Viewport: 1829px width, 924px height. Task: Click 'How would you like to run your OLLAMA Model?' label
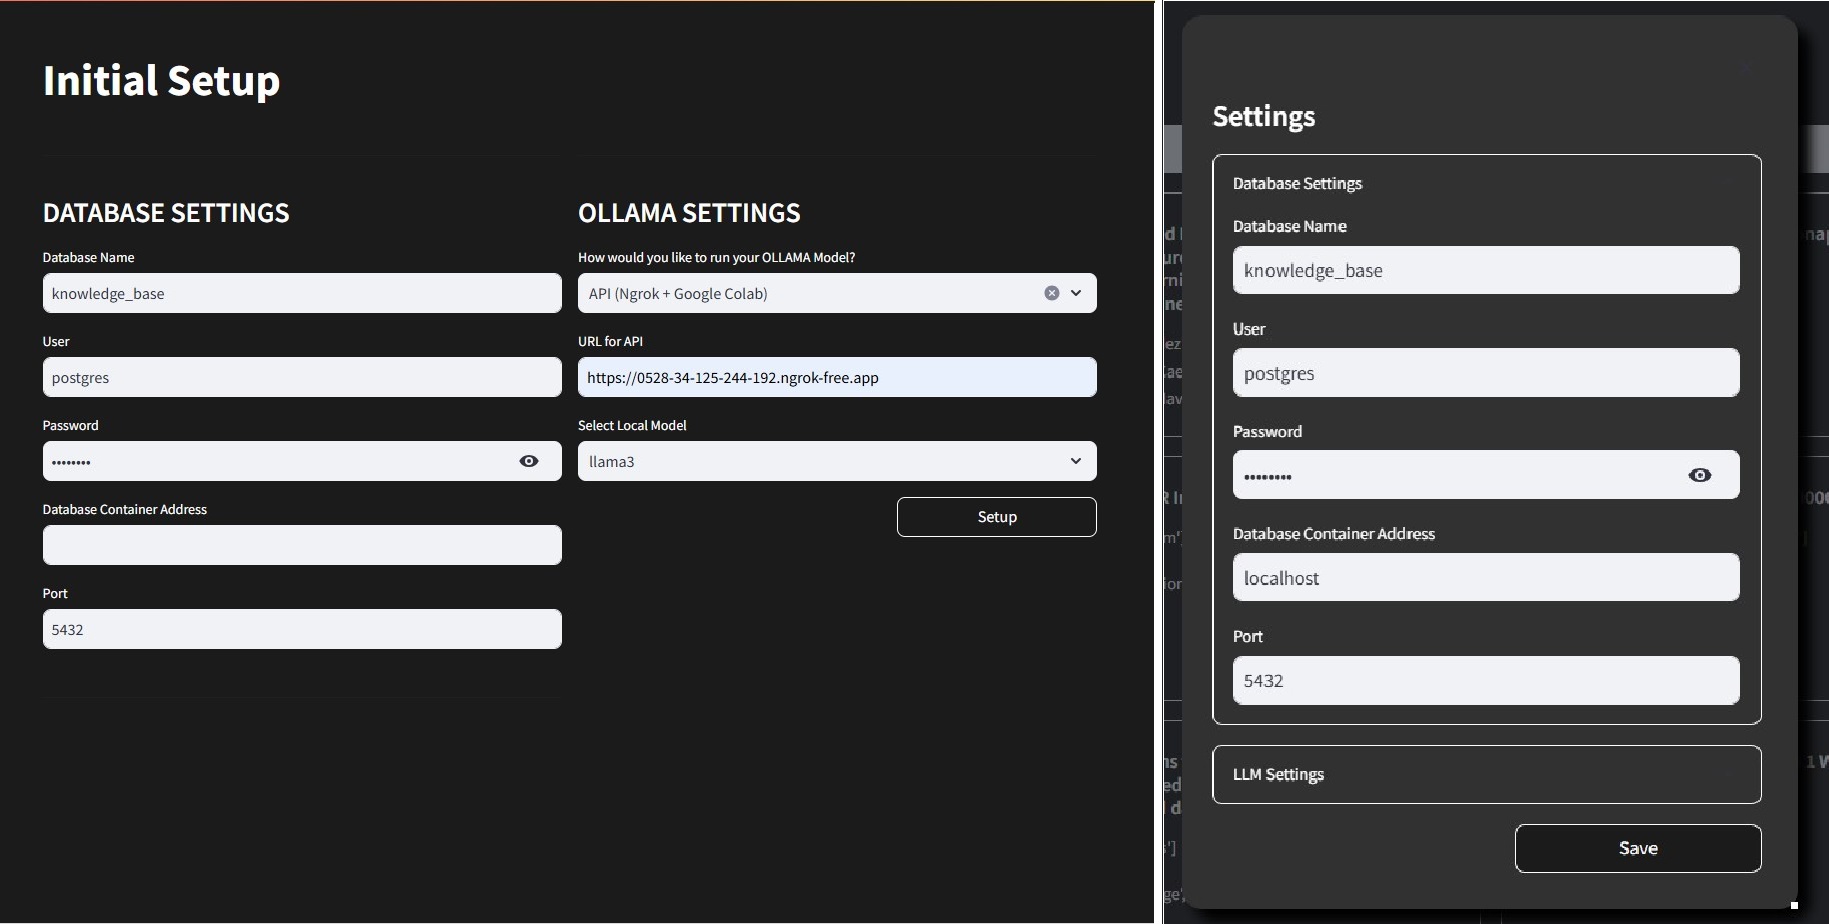coord(716,257)
